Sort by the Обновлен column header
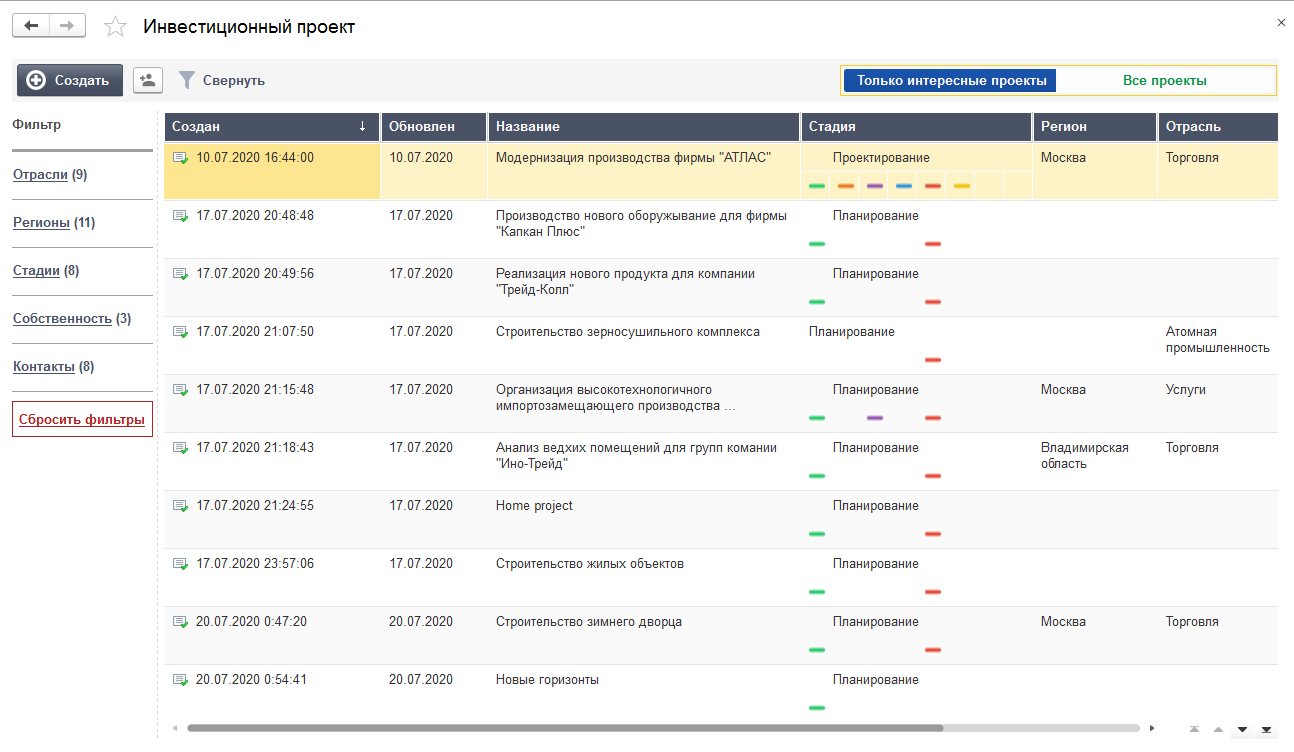 click(x=433, y=127)
